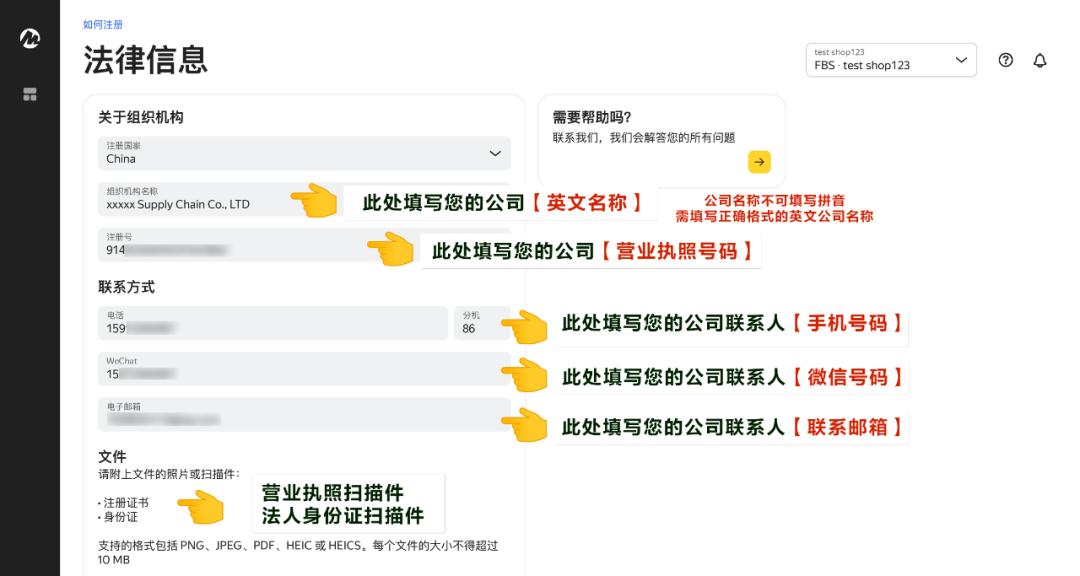Expand the chevron on the China country field
Screen dimensions: 1080x576
[x=494, y=154]
